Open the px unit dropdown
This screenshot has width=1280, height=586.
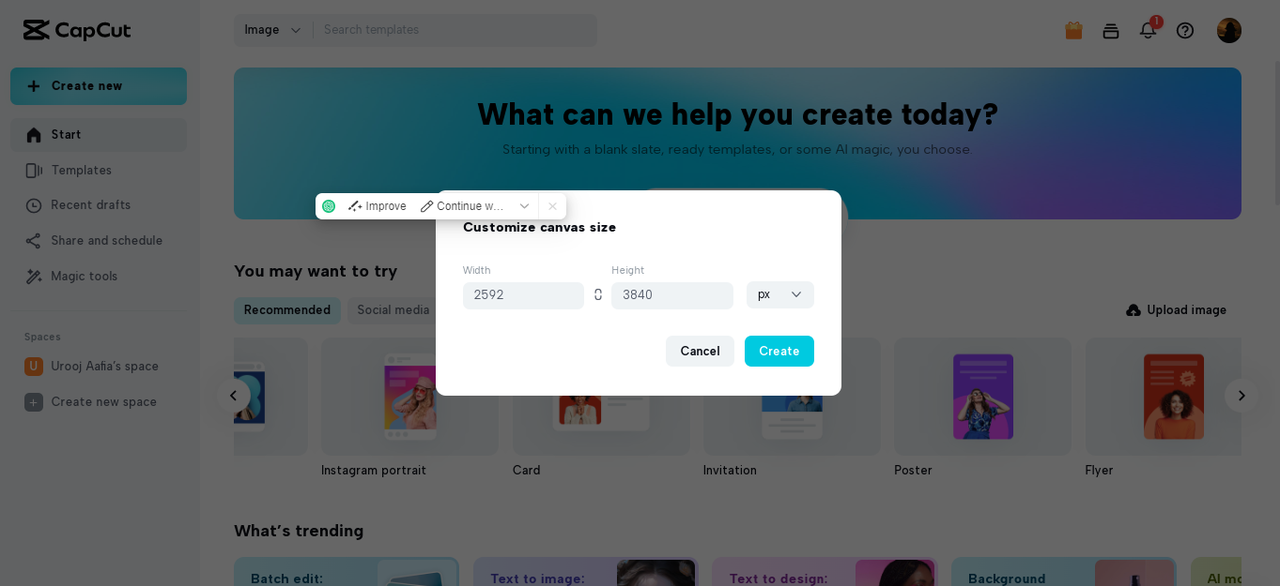780,295
